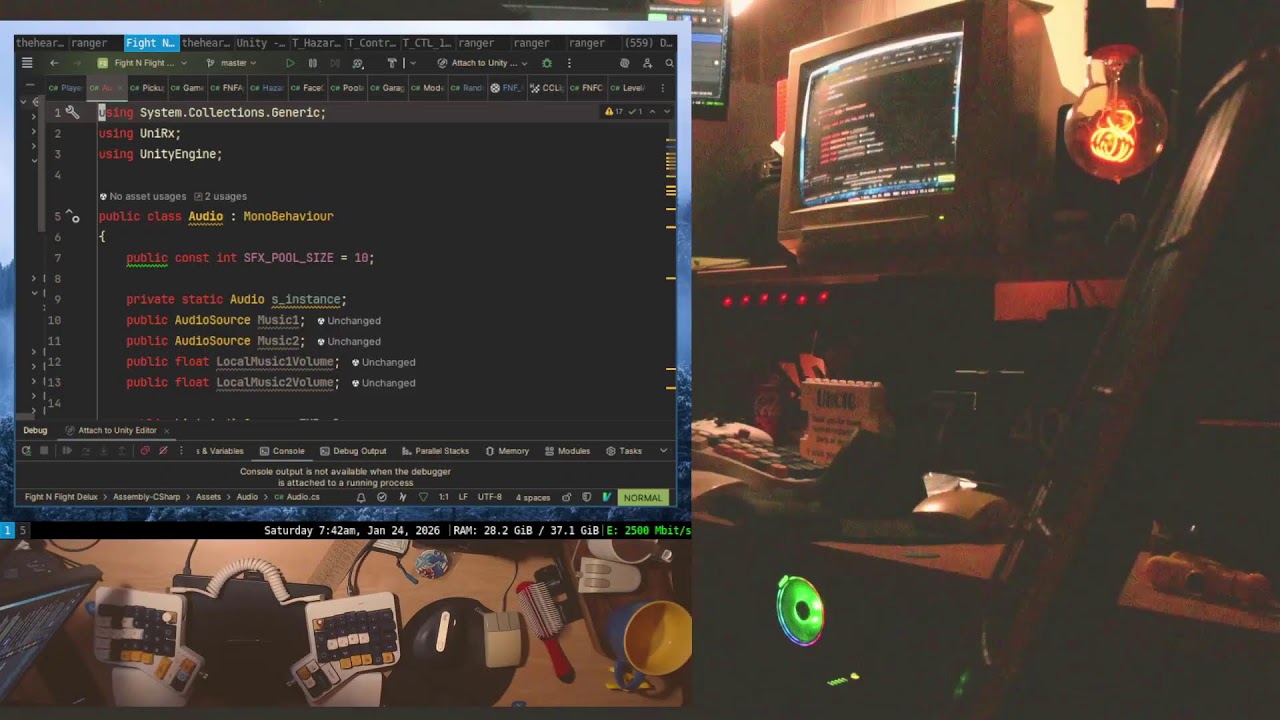Viewport: 1280px width, 720px height.
Task: Switch to the FNFC editor tab
Action: (x=586, y=88)
